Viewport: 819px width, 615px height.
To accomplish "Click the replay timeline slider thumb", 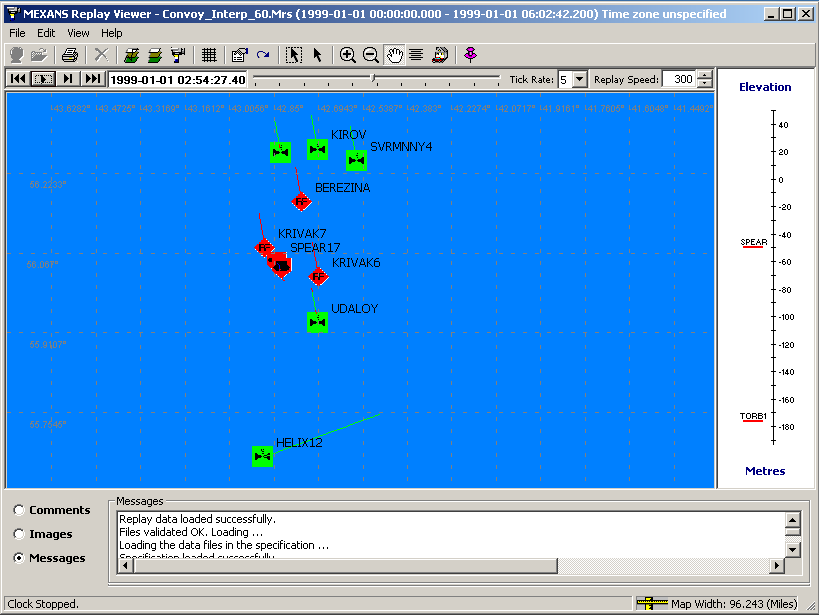I will click(x=373, y=78).
